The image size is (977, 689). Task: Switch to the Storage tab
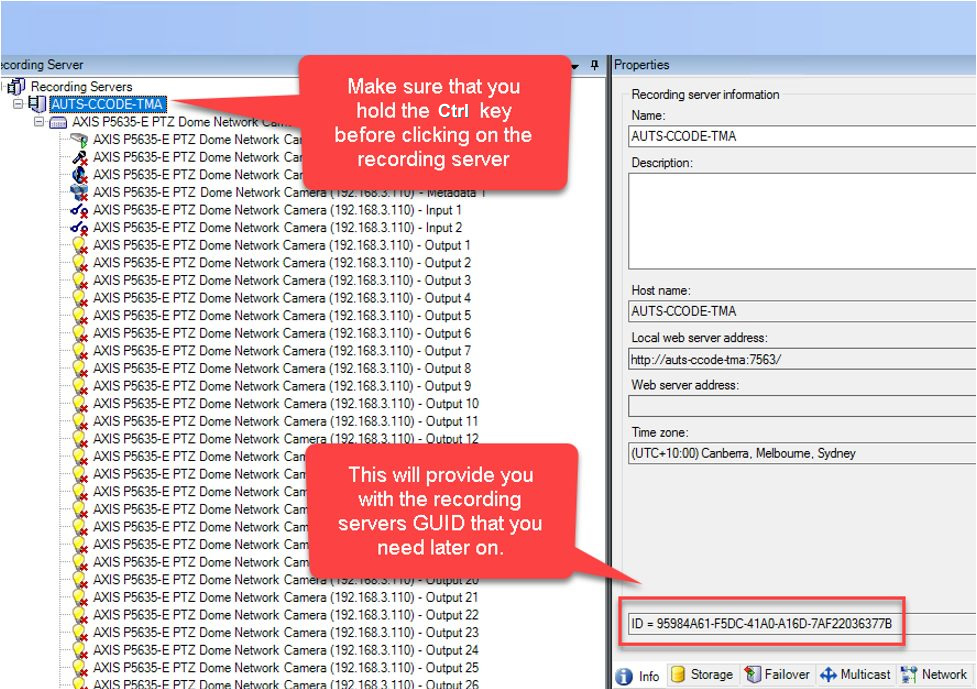point(702,675)
